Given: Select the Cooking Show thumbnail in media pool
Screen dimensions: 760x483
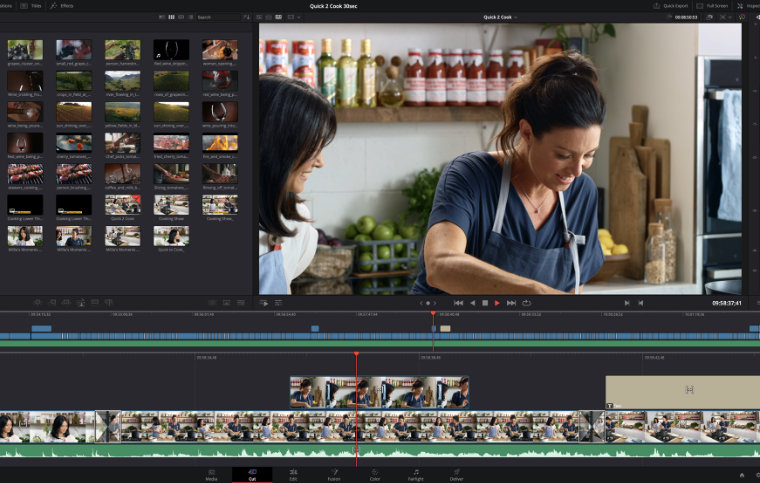Looking at the screenshot, I should coord(171,207).
